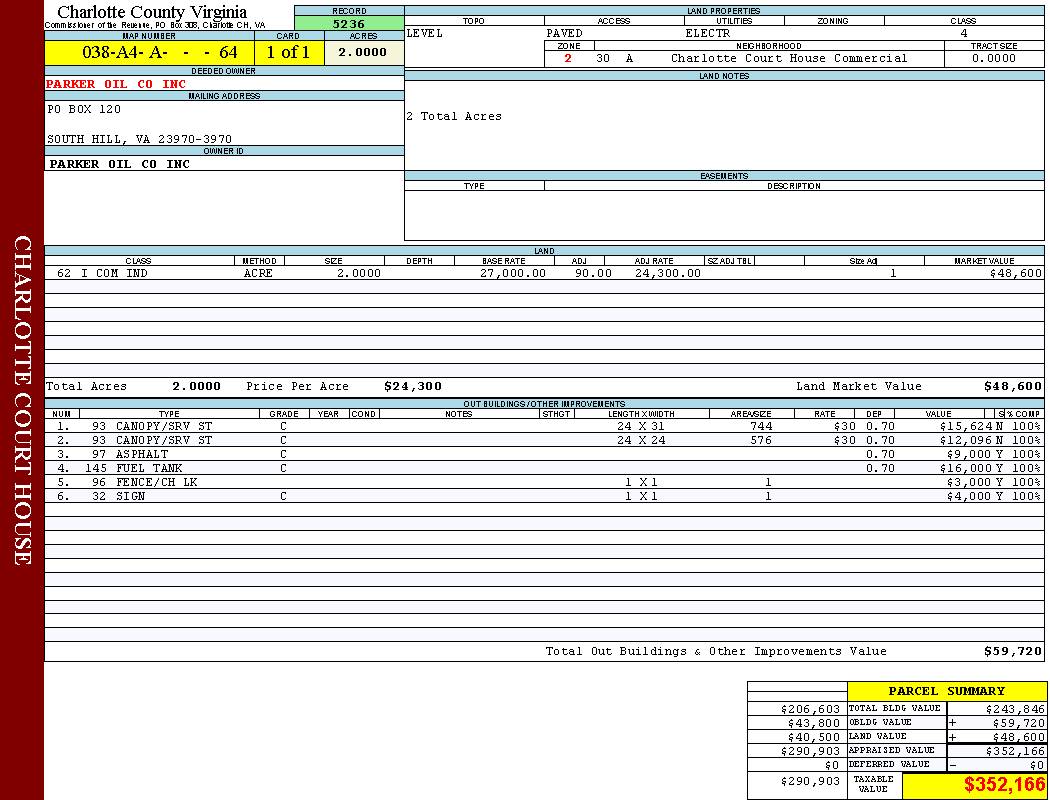Click the "1 of 1" card indicator
The image size is (1050, 800).
(288, 53)
